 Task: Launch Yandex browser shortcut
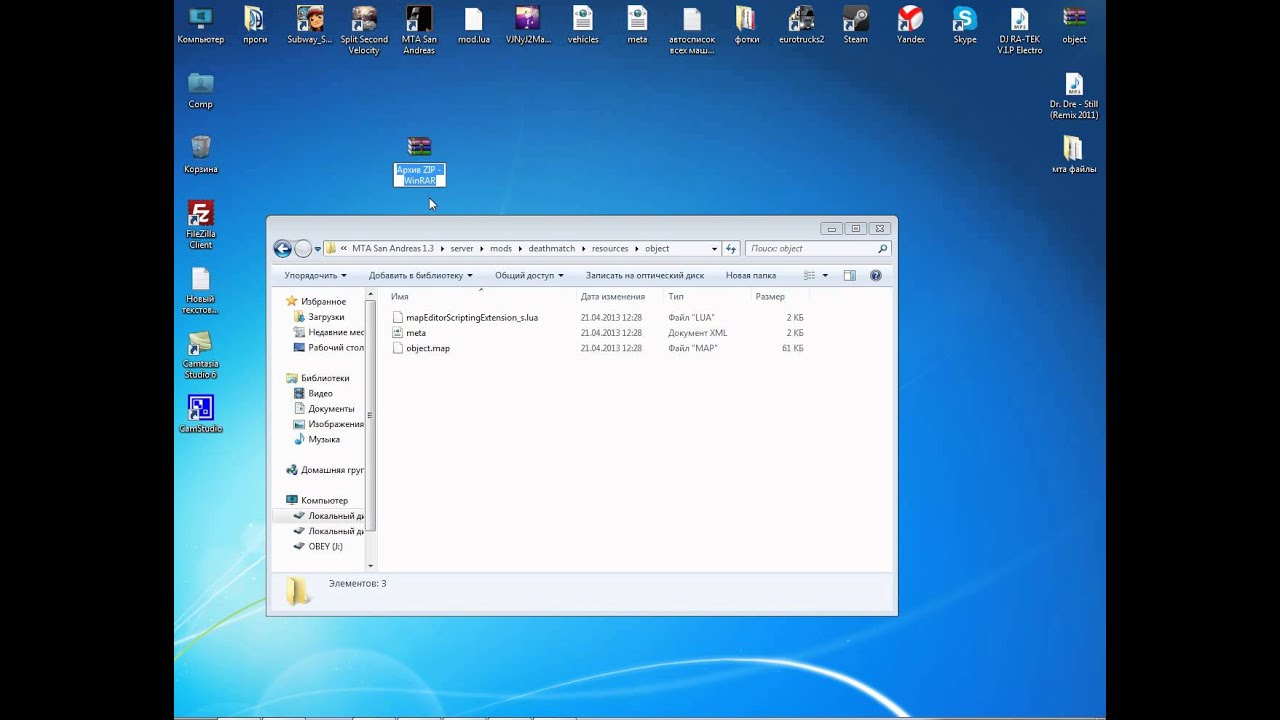click(910, 26)
